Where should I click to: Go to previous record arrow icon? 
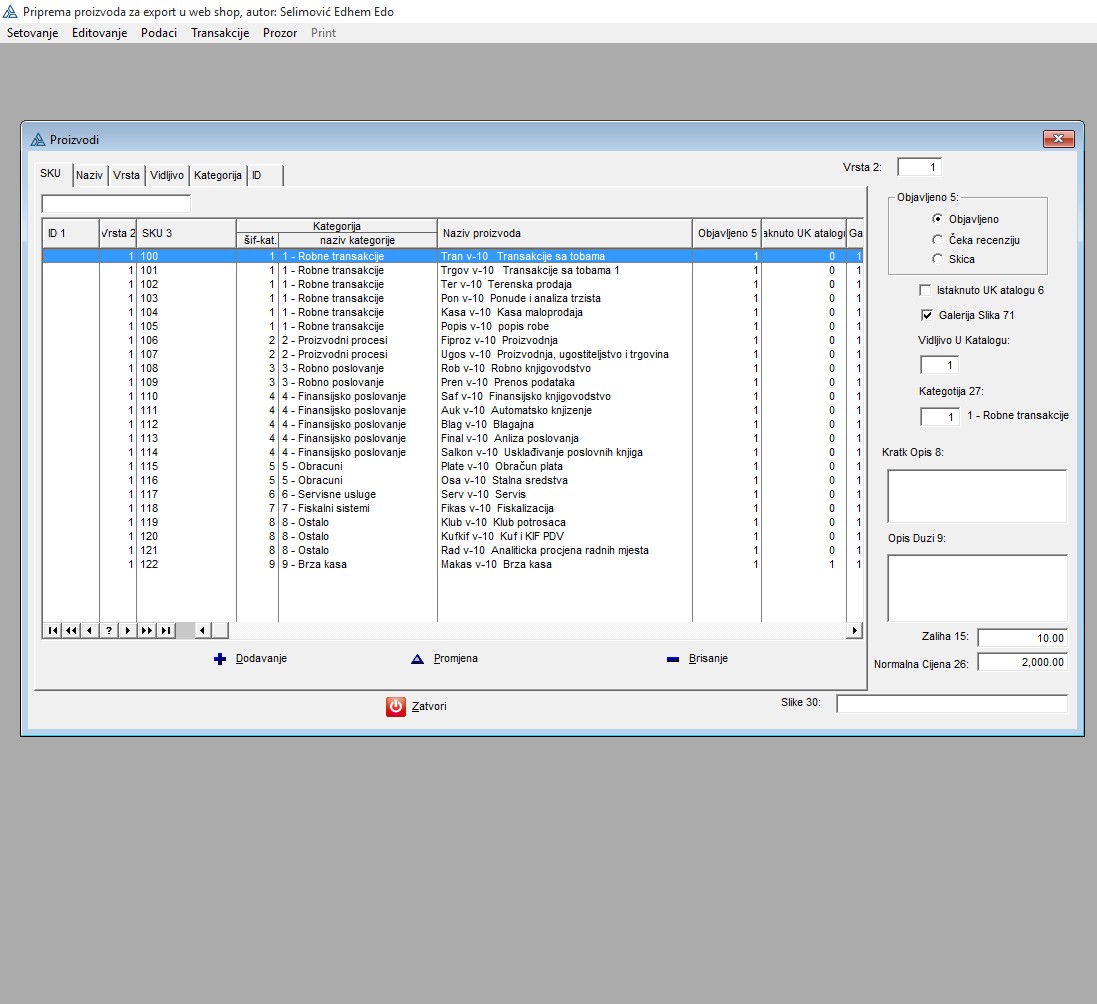90,630
